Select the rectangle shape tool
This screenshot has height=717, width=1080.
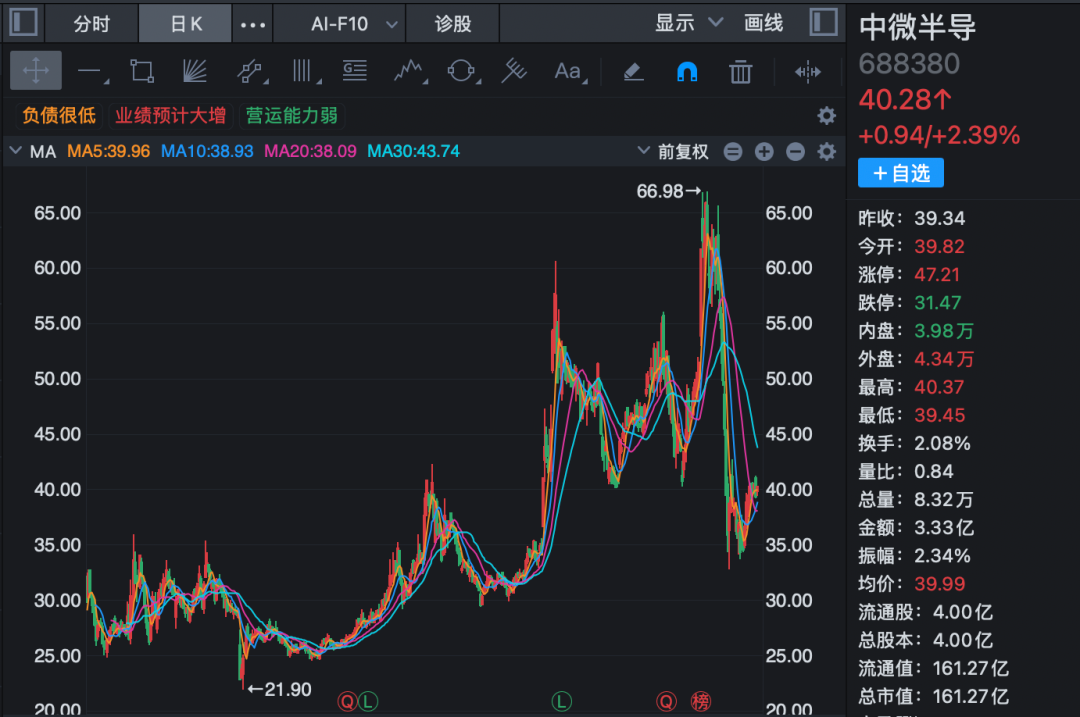(142, 71)
